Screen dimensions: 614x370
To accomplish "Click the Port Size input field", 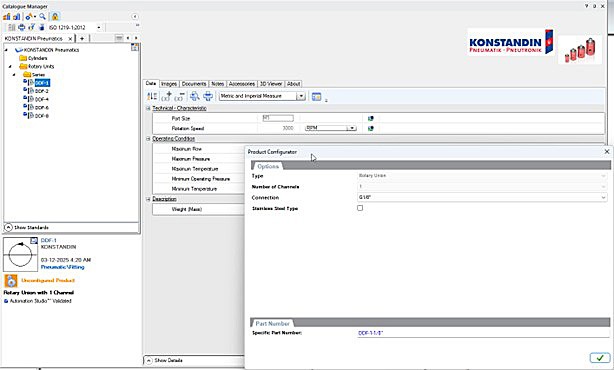I will point(278,118).
